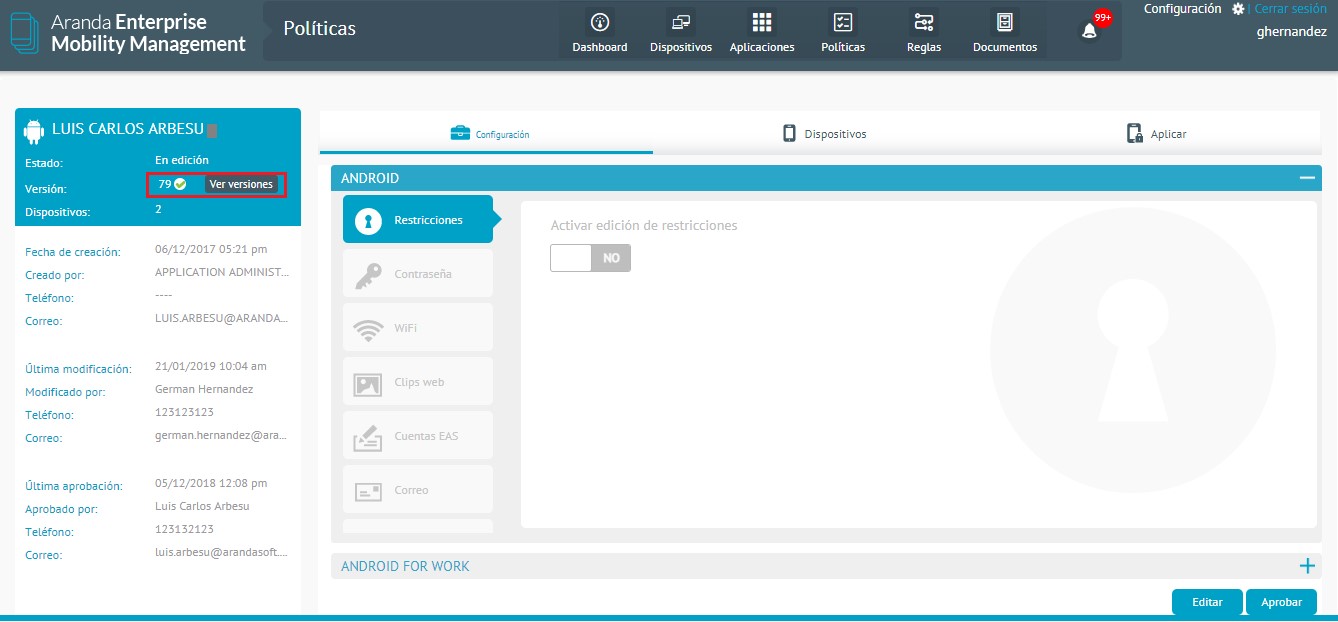Select the WiFi policy category
Screen dimensions: 1338x622
[418, 328]
